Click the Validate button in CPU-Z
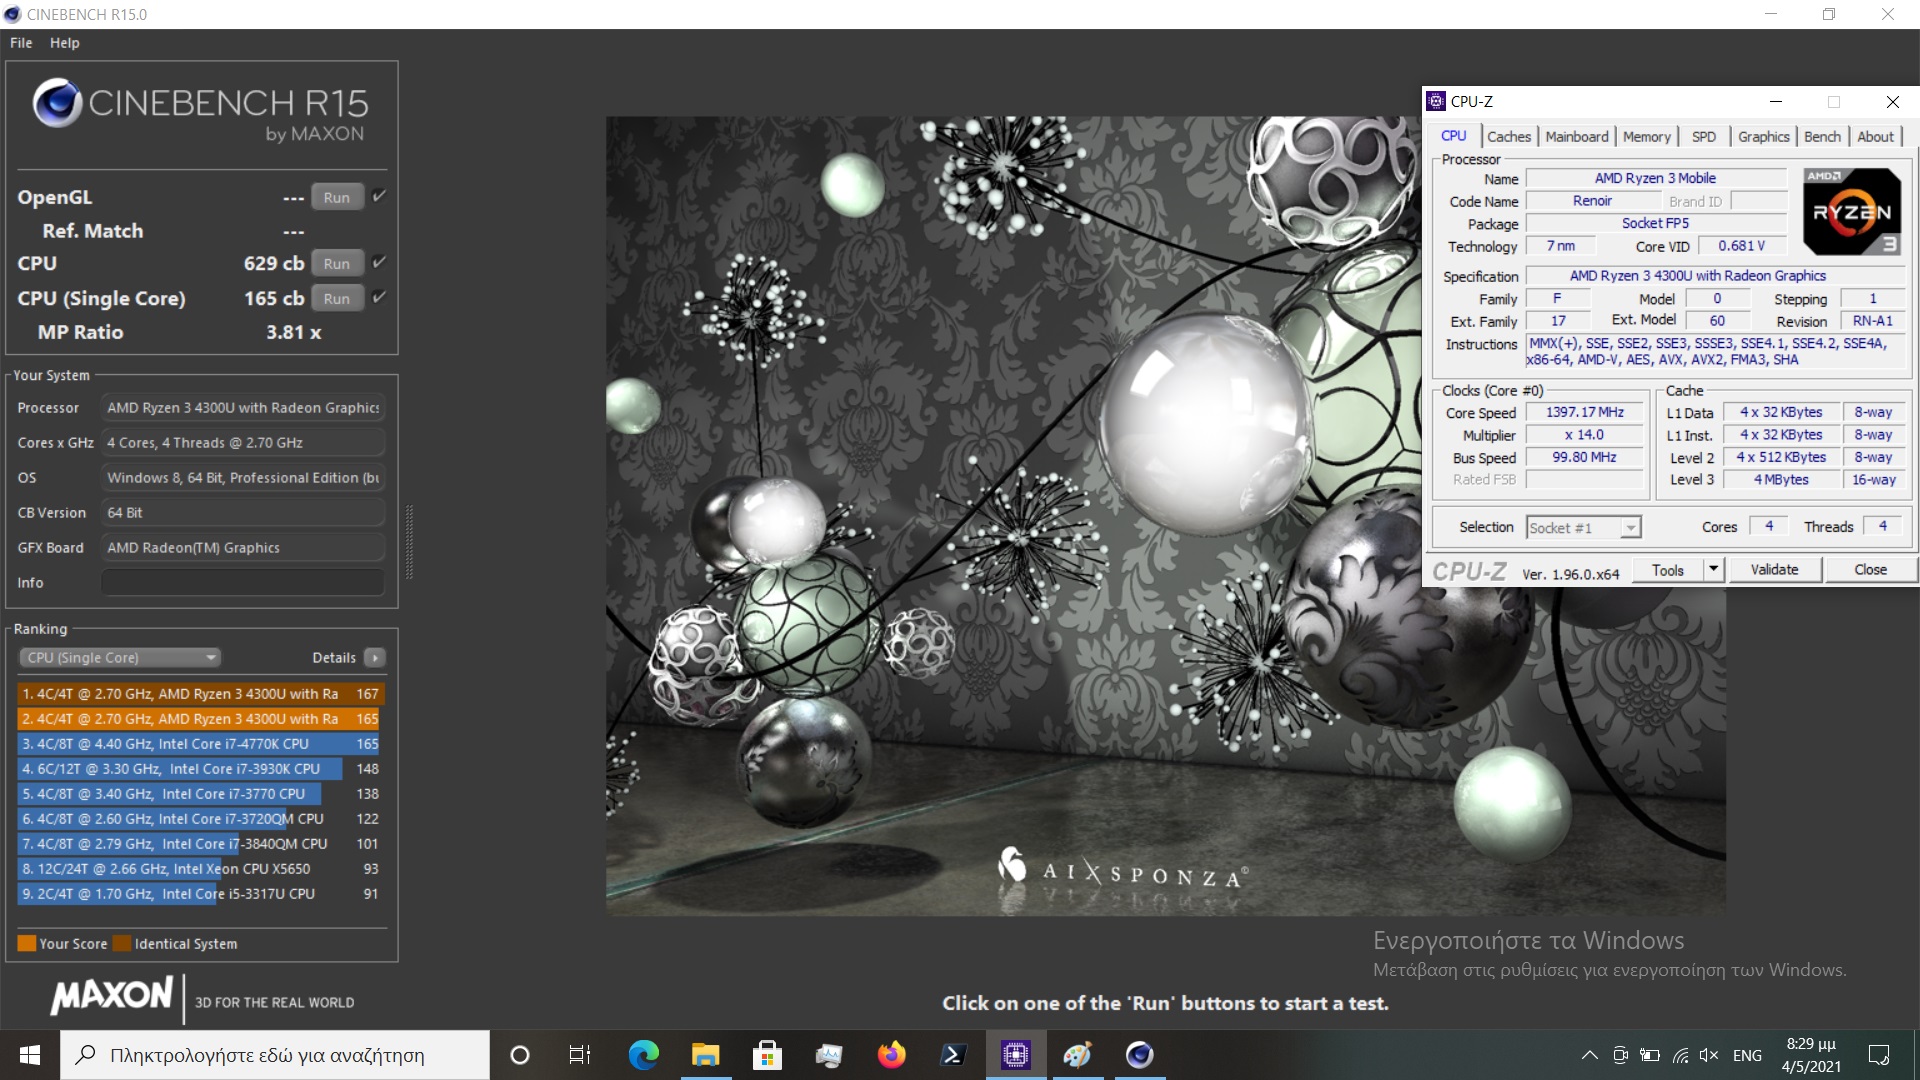 (x=1774, y=570)
